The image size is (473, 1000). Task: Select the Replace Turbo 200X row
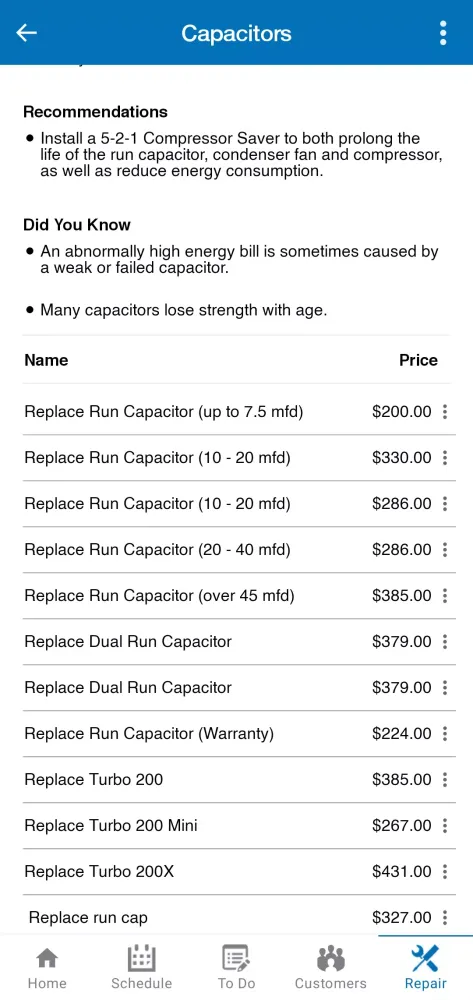239,871
